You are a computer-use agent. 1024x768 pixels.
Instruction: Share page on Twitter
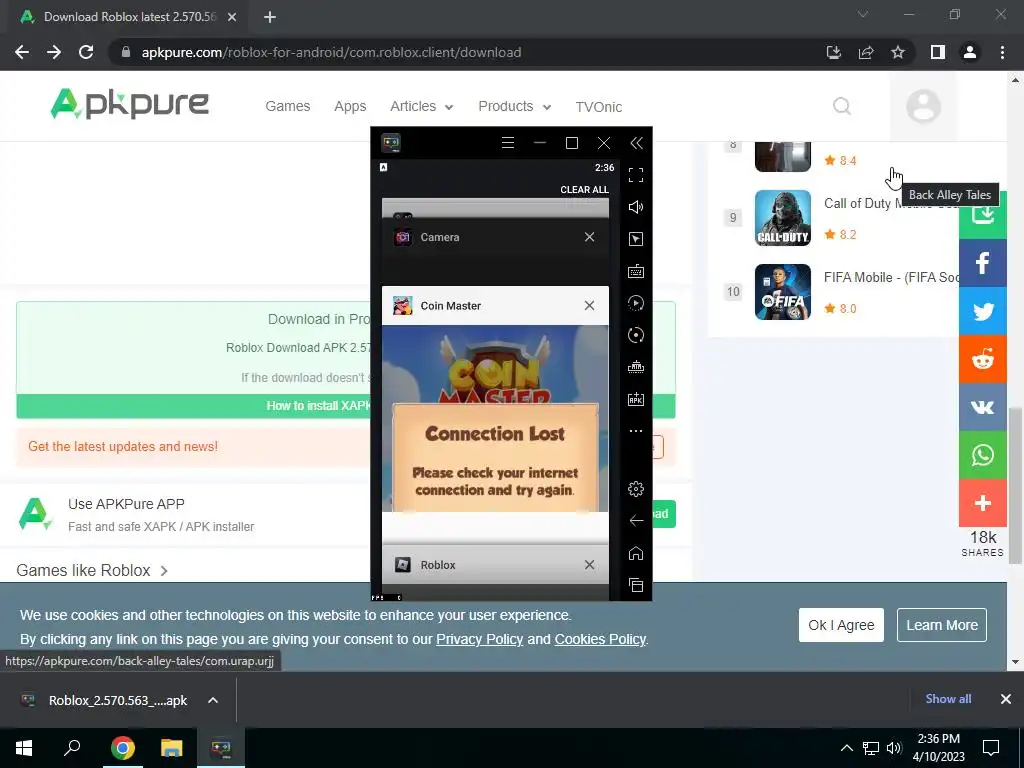tap(982, 312)
